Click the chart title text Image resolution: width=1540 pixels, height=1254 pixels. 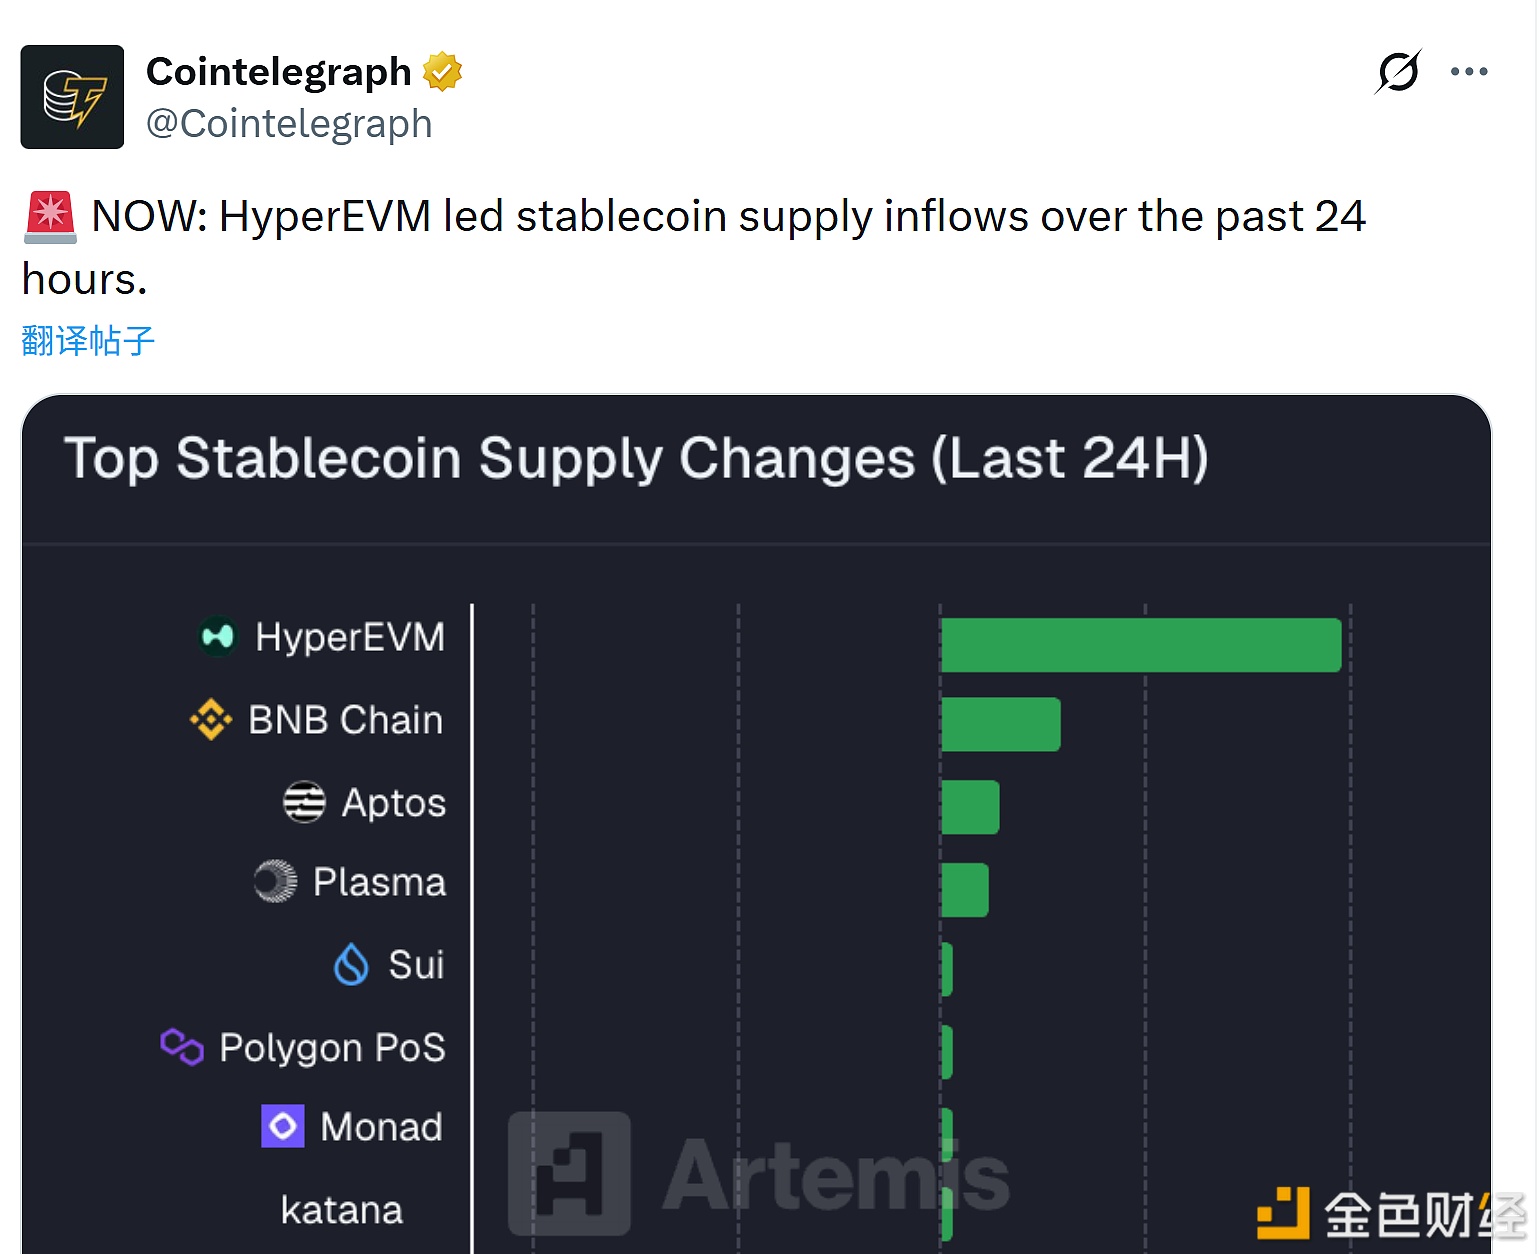click(x=636, y=459)
